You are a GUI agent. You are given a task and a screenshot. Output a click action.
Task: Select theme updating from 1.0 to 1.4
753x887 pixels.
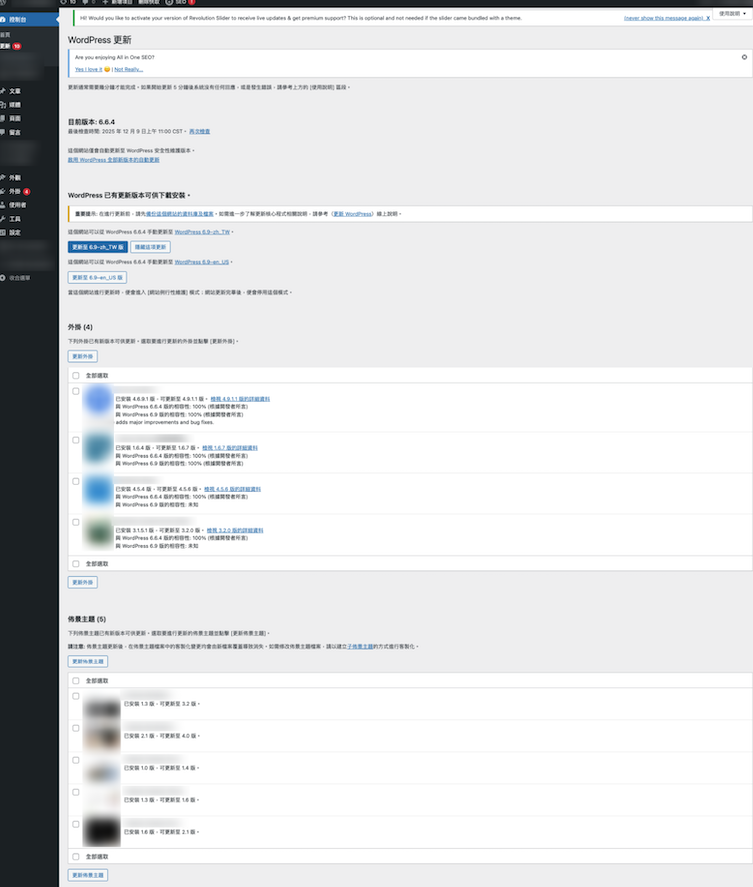pyautogui.click(x=76, y=760)
